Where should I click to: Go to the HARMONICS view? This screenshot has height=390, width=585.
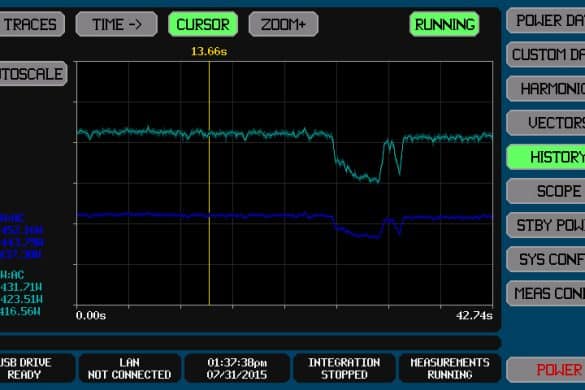click(546, 89)
